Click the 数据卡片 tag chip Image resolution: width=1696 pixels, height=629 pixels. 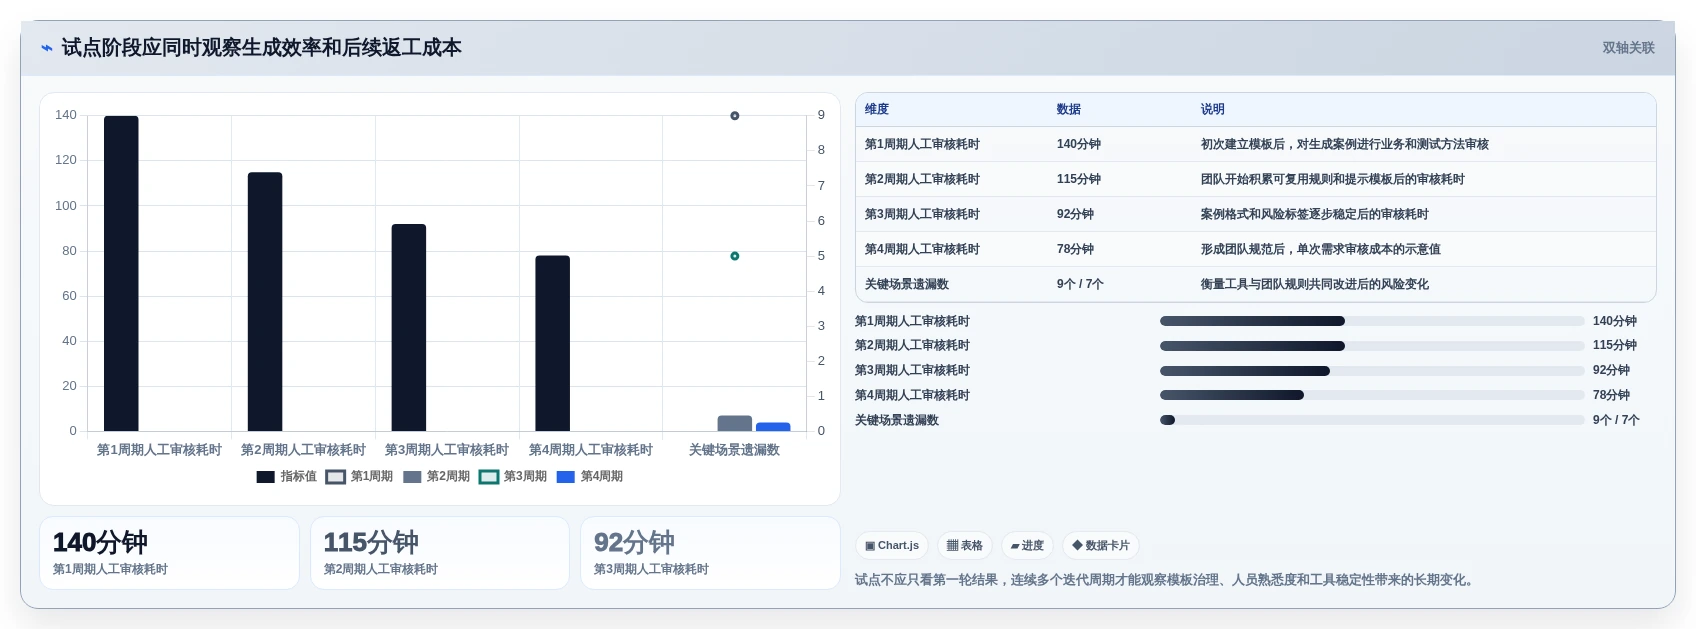point(1101,546)
